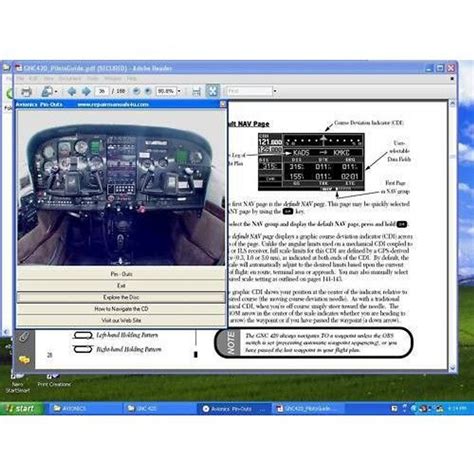The height and width of the screenshot is (474, 474).
Task: Open the comments speech bubble panel icon
Action: 24,360
